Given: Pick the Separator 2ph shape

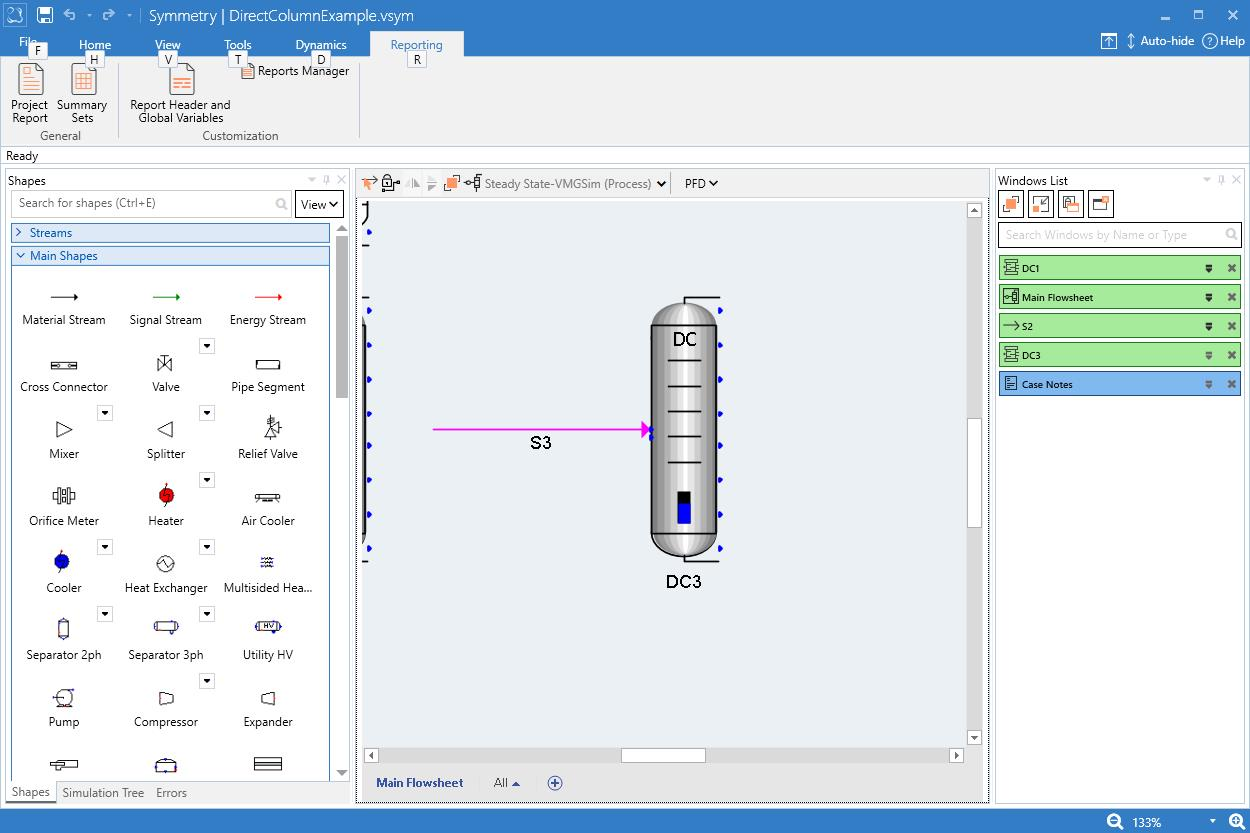Looking at the screenshot, I should (64, 629).
